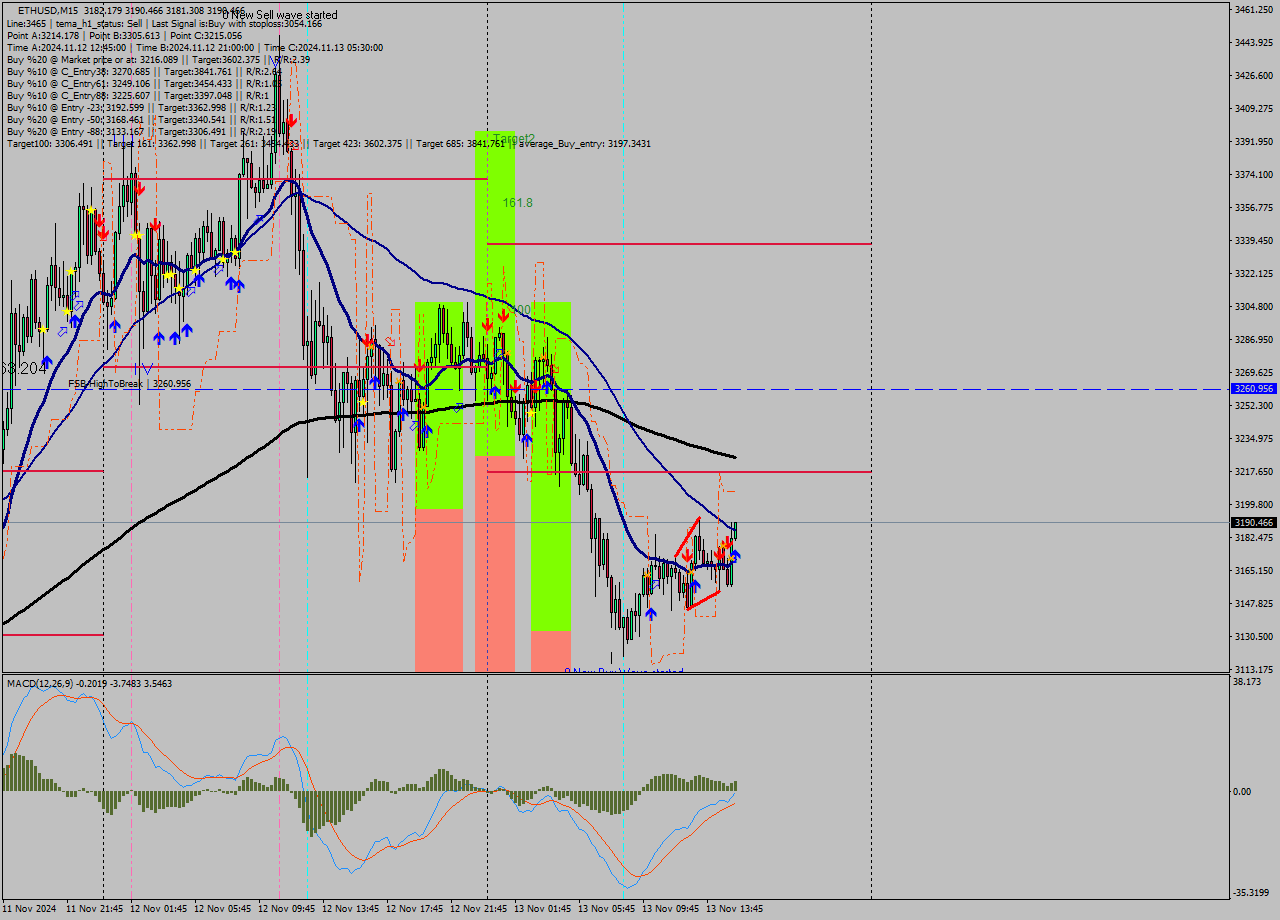Image resolution: width=1280 pixels, height=920 pixels.
Task: Click the '12 Nov 13:45' time axis label
Action: pyautogui.click(x=351, y=909)
